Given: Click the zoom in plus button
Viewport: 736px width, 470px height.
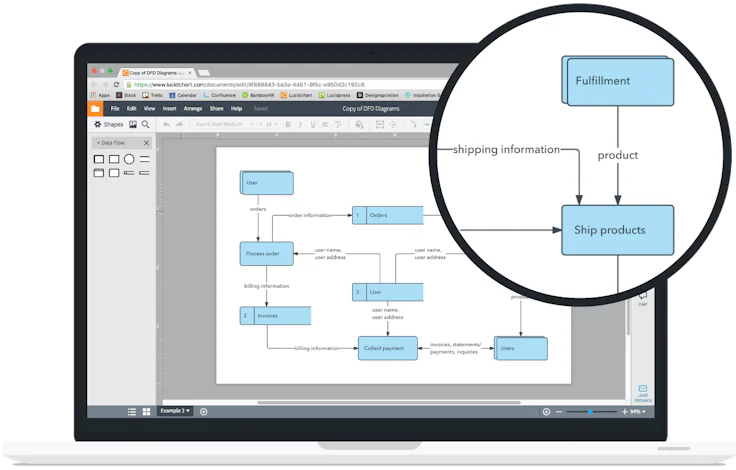Looking at the screenshot, I should (x=624, y=412).
